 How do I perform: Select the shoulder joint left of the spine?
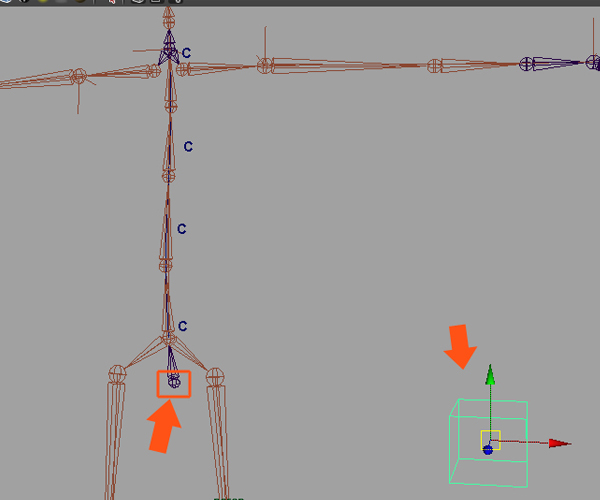click(154, 70)
